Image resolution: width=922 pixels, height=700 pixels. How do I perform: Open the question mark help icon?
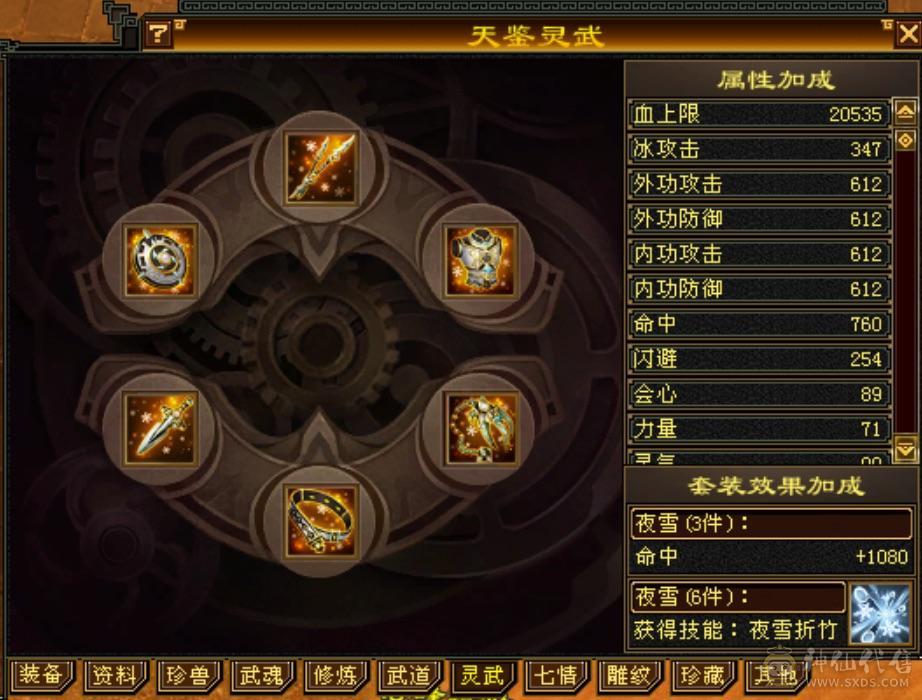click(157, 34)
